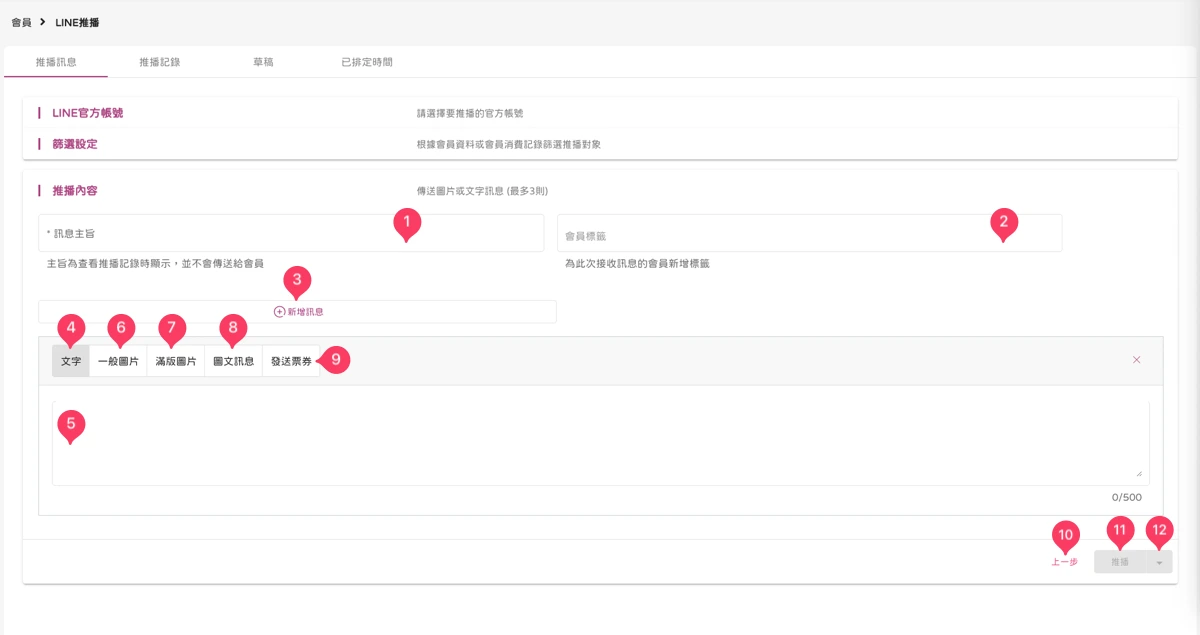Open the 已排定時間 tab
Viewport: 1200px width, 635px height.
pyautogui.click(x=367, y=62)
